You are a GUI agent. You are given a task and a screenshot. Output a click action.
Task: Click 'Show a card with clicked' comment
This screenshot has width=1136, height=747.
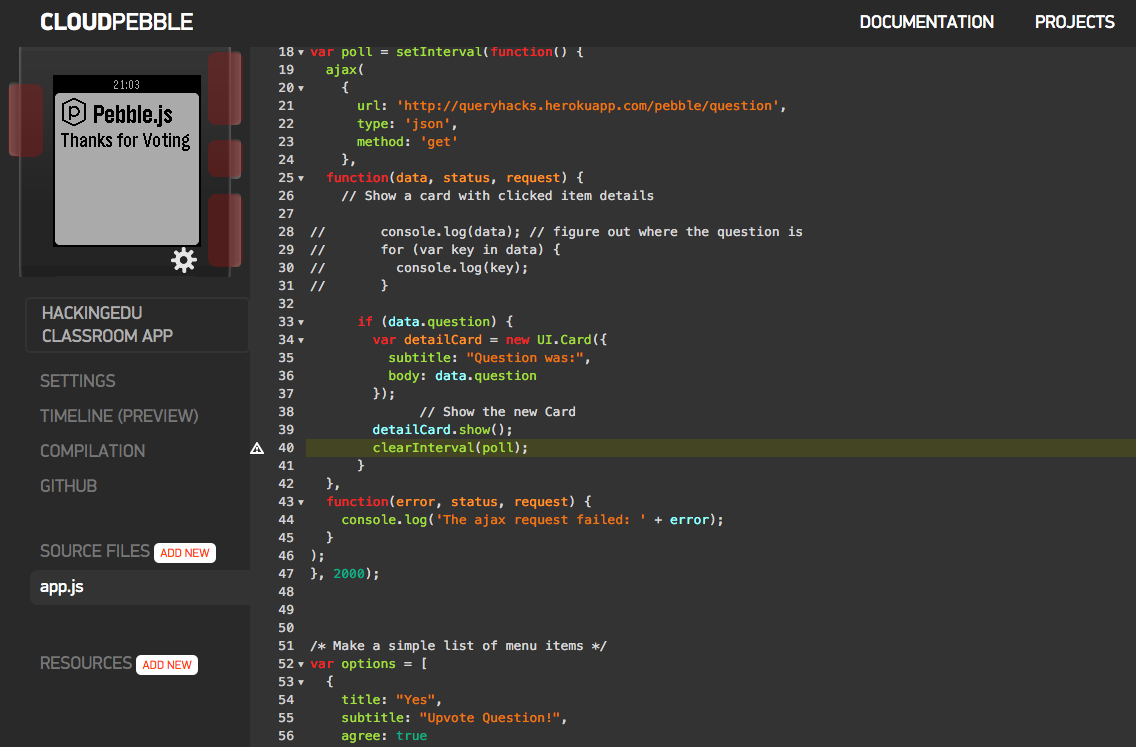[497, 196]
